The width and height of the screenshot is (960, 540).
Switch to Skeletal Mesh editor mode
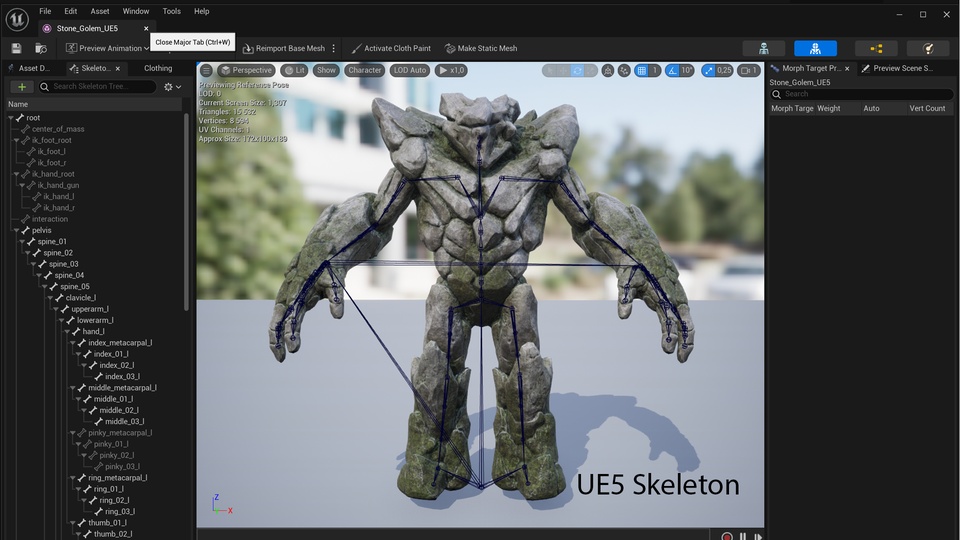[815, 48]
